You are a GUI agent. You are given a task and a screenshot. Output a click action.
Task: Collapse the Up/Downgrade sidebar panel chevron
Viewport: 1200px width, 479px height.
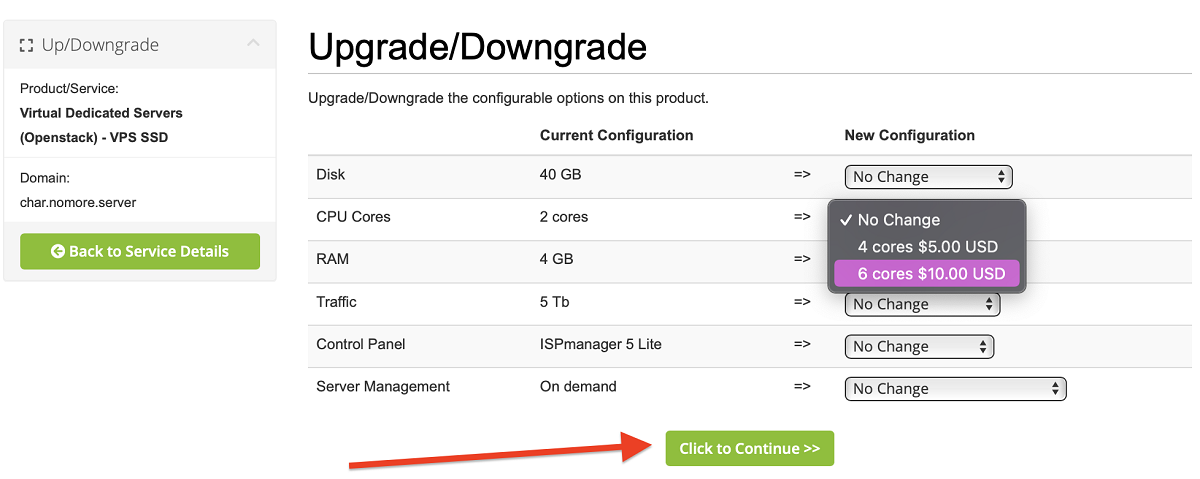(x=253, y=43)
